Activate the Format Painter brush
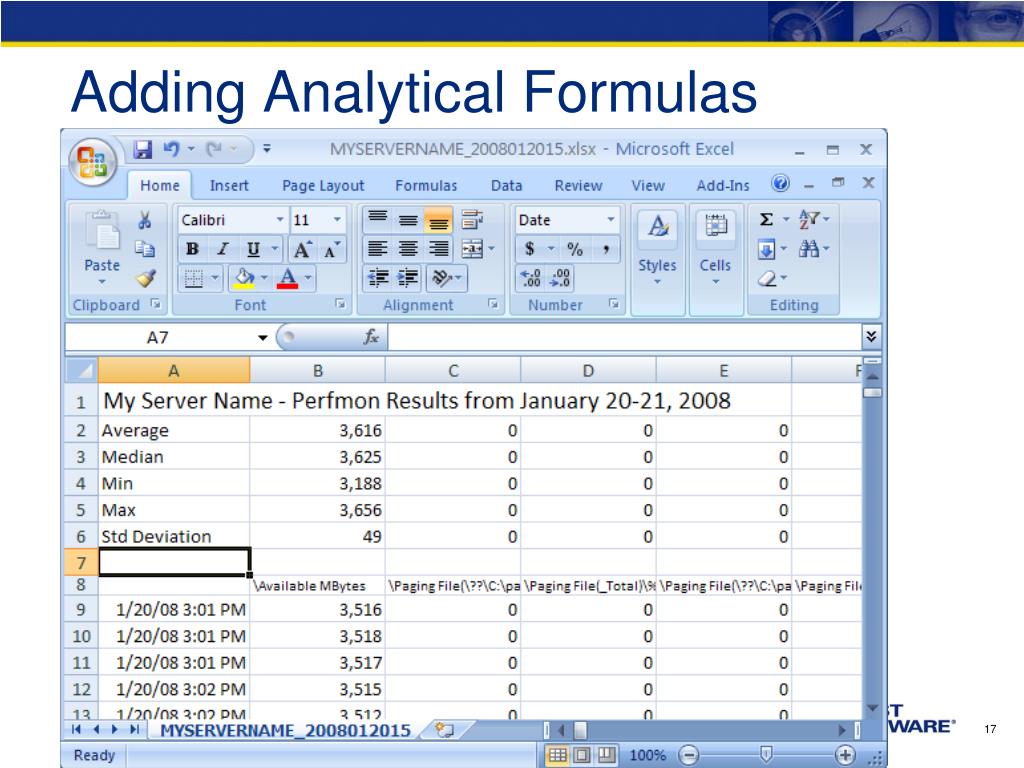 coord(145,279)
